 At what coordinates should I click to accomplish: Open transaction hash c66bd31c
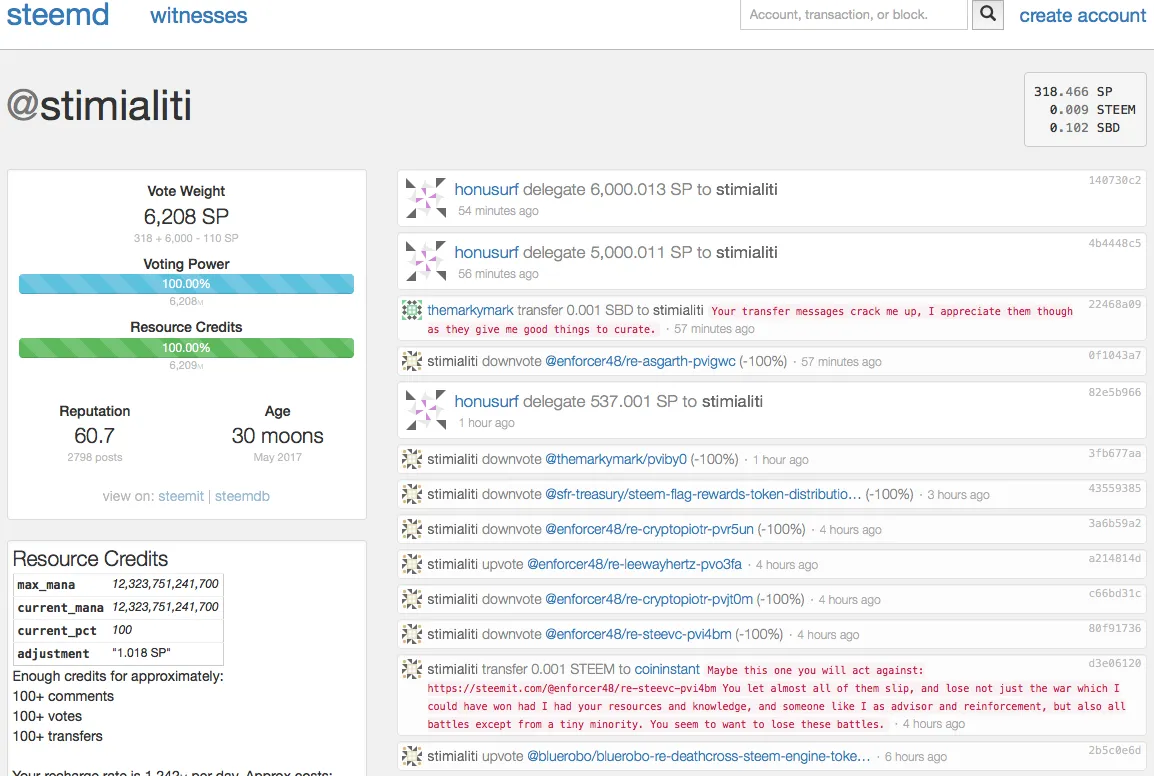coord(1114,593)
